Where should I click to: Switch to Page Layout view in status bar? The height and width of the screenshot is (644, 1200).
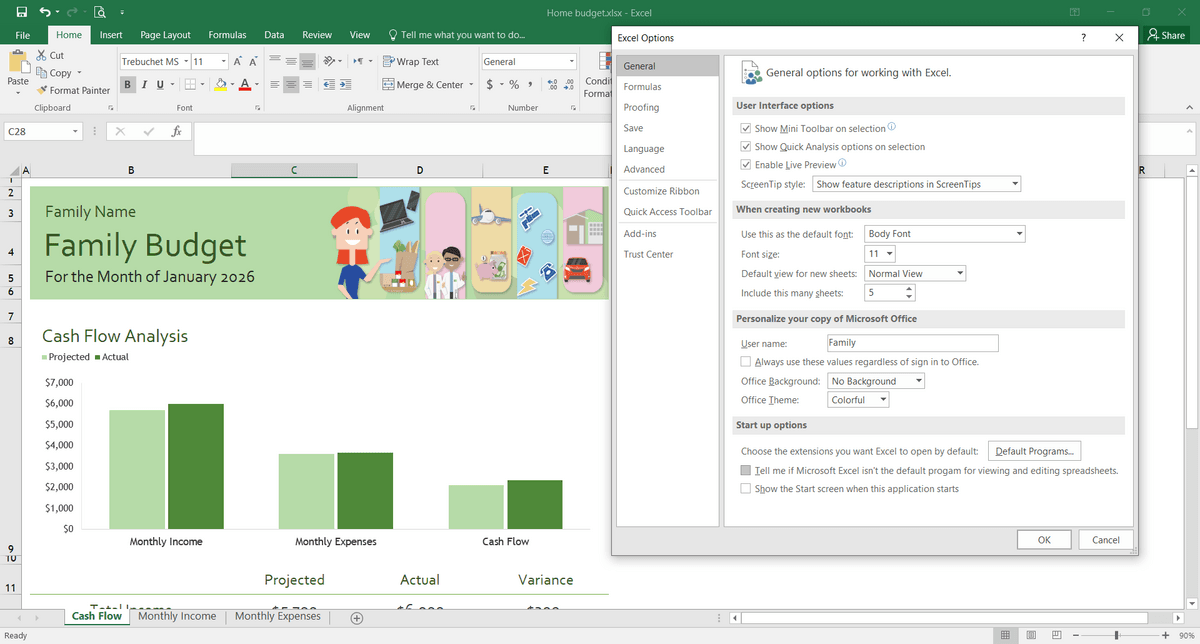1030,636
